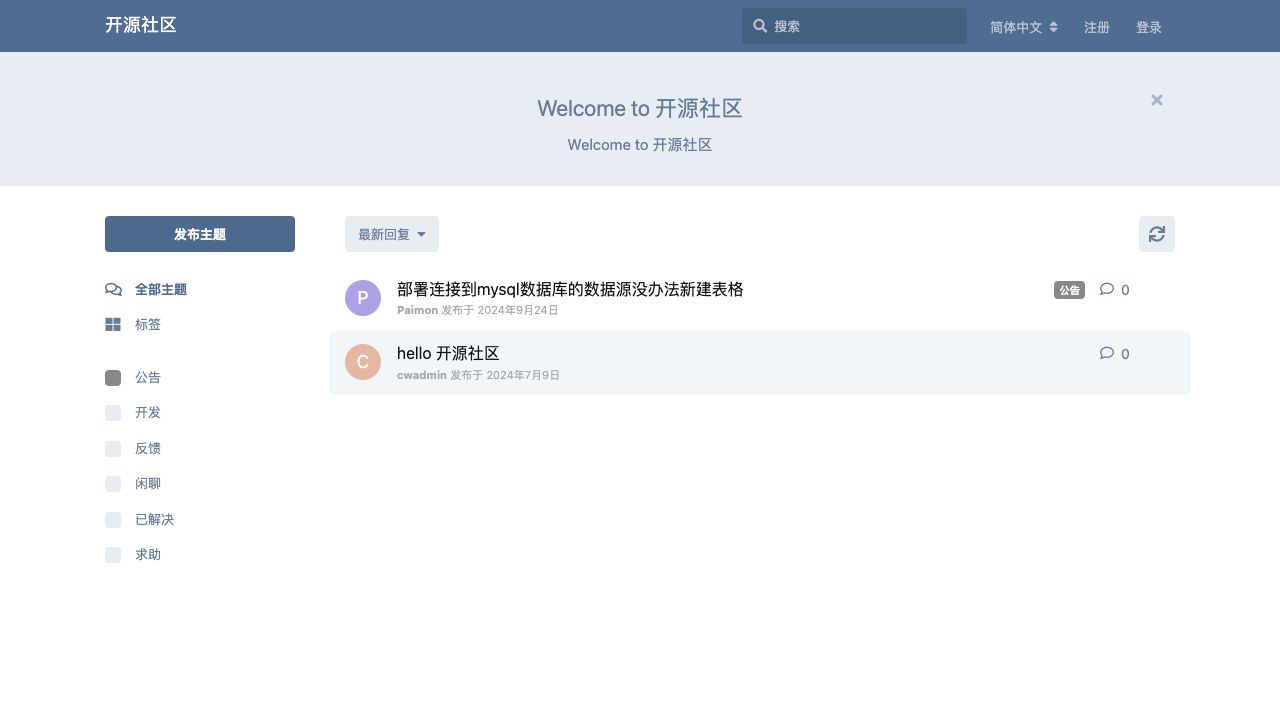Click cwadmin's orange avatar icon
The height and width of the screenshot is (720, 1280).
(363, 362)
